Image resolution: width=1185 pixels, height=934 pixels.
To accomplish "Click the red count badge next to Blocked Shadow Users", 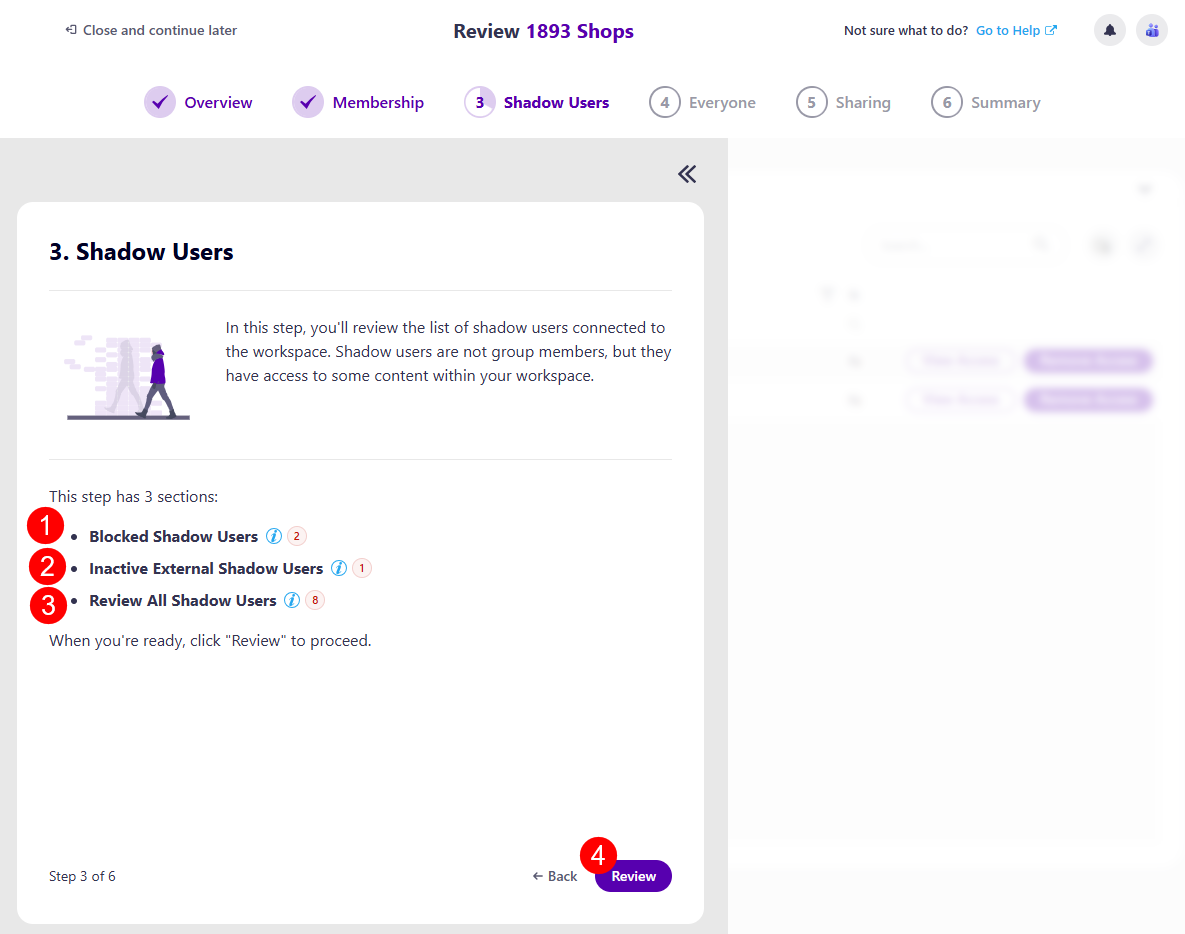I will click(x=296, y=536).
